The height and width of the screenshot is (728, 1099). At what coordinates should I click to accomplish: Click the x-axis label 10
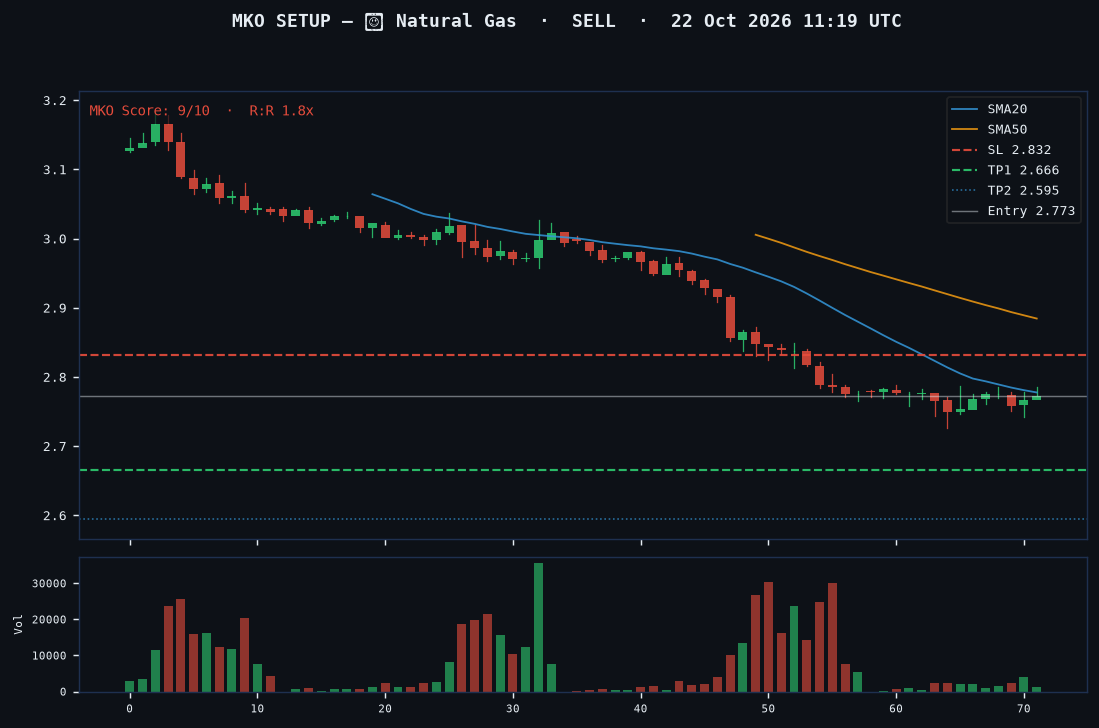coord(257,709)
